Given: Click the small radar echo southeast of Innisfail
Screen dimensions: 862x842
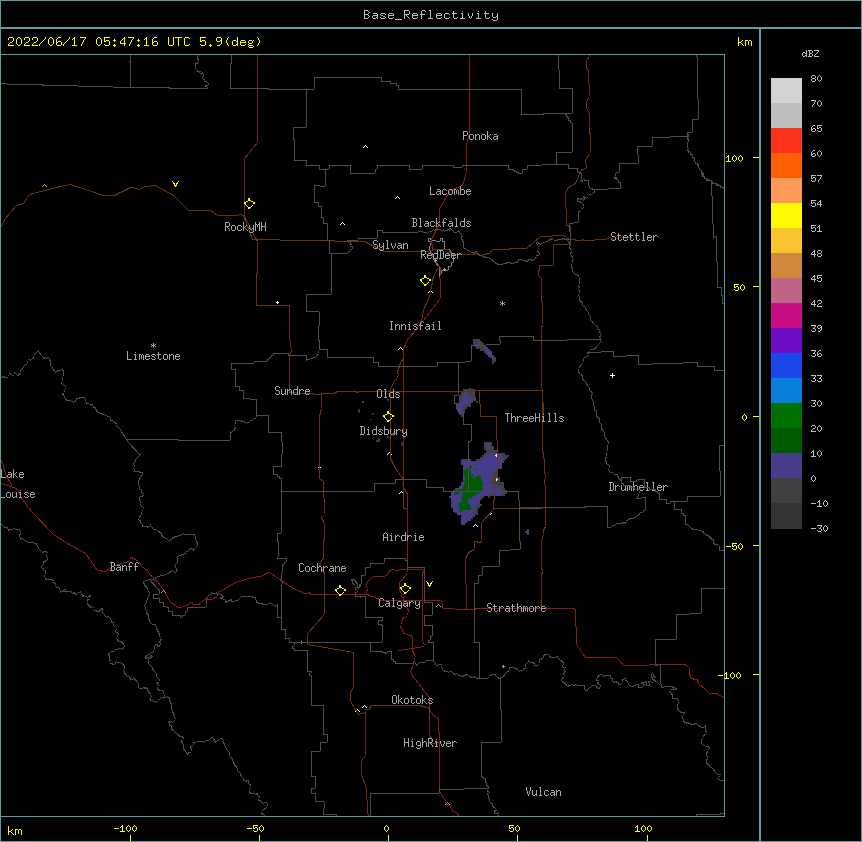Looking at the screenshot, I should point(484,351).
